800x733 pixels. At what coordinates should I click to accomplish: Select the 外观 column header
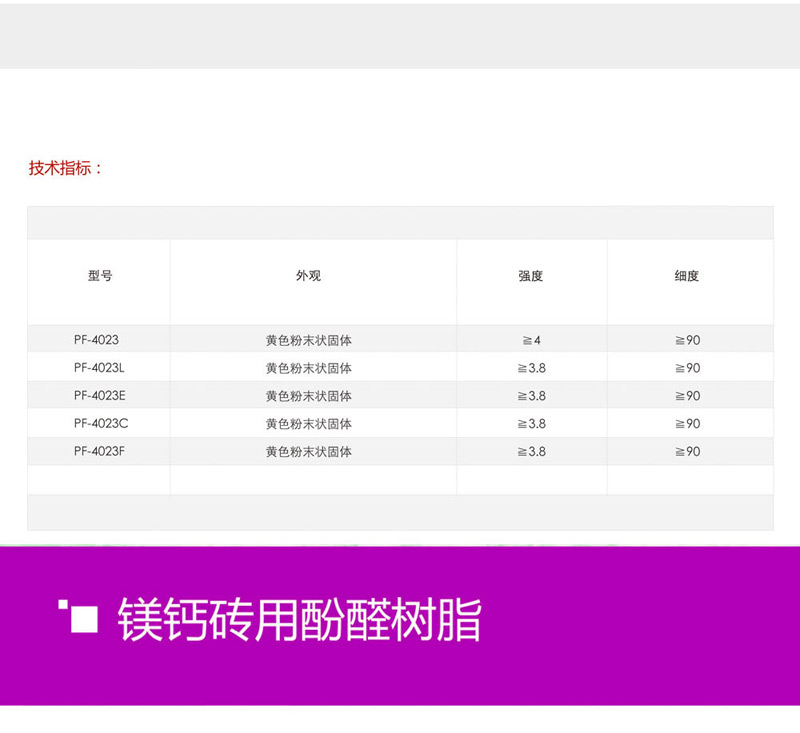coord(308,276)
